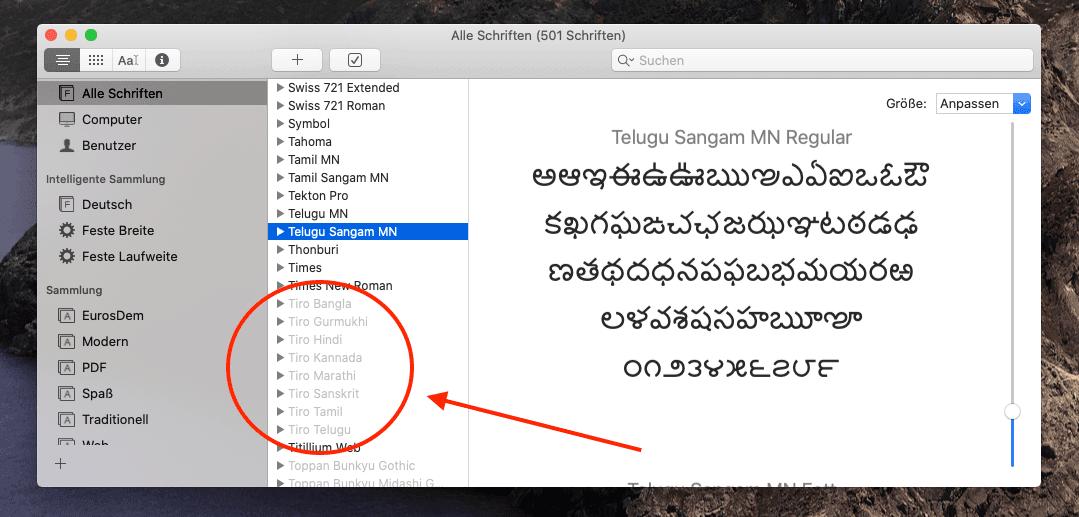
Task: Expand the Tahoma font family
Action: pos(280,142)
